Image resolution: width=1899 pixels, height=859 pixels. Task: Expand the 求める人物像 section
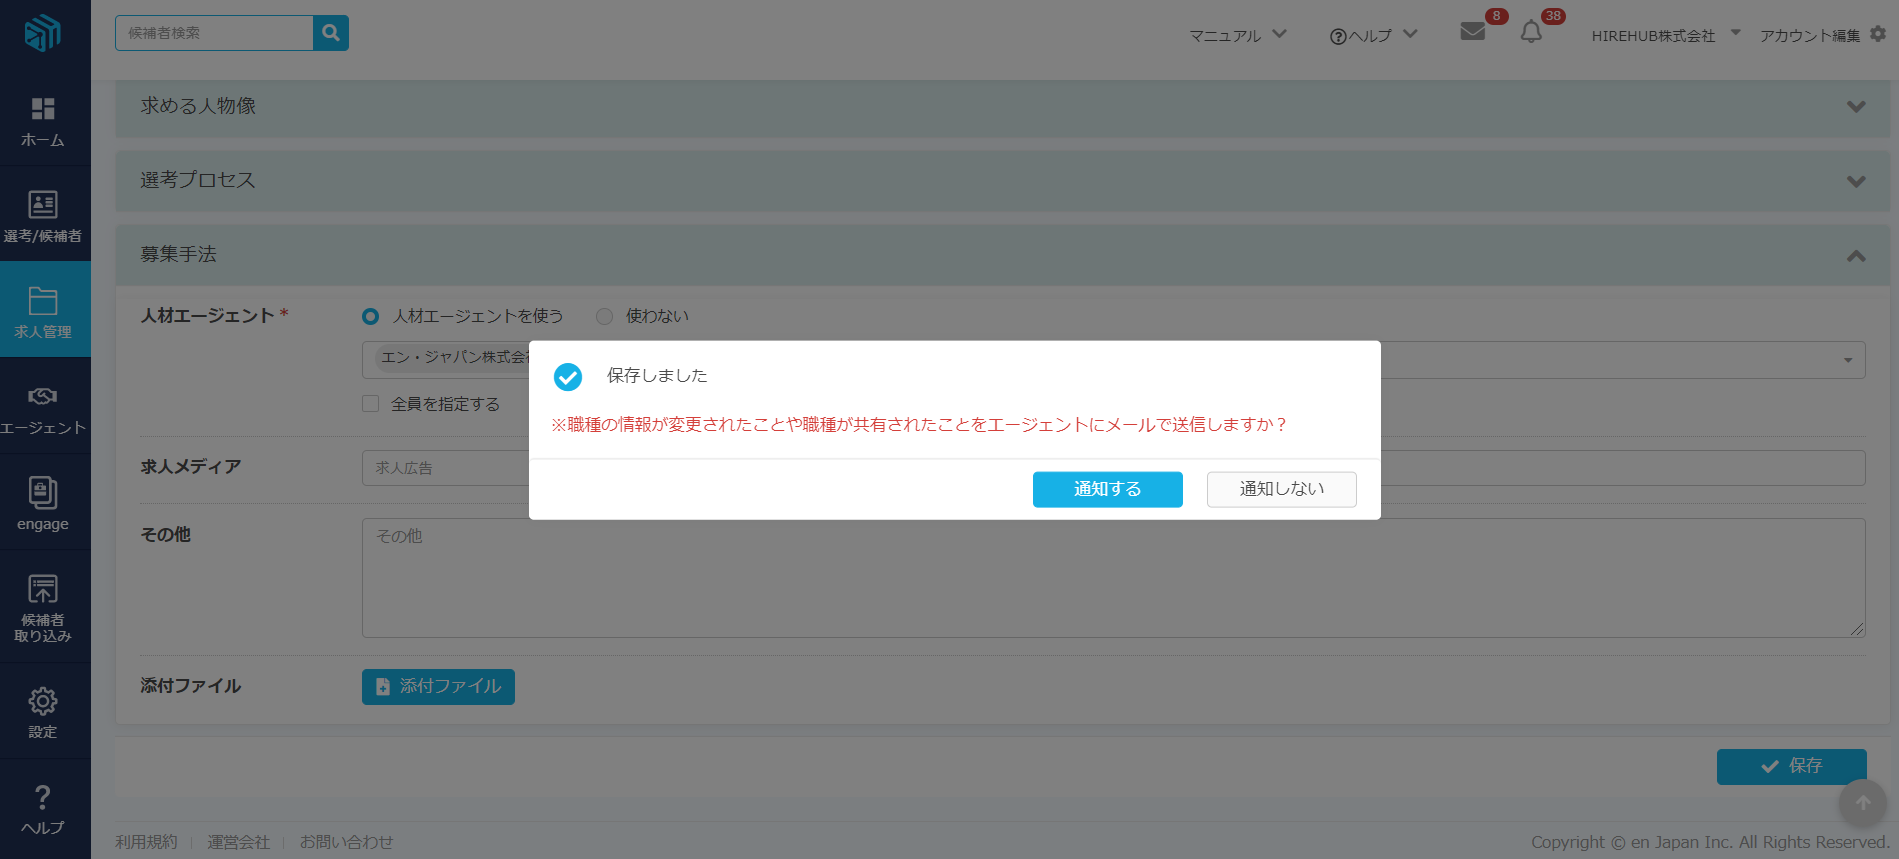1856,107
